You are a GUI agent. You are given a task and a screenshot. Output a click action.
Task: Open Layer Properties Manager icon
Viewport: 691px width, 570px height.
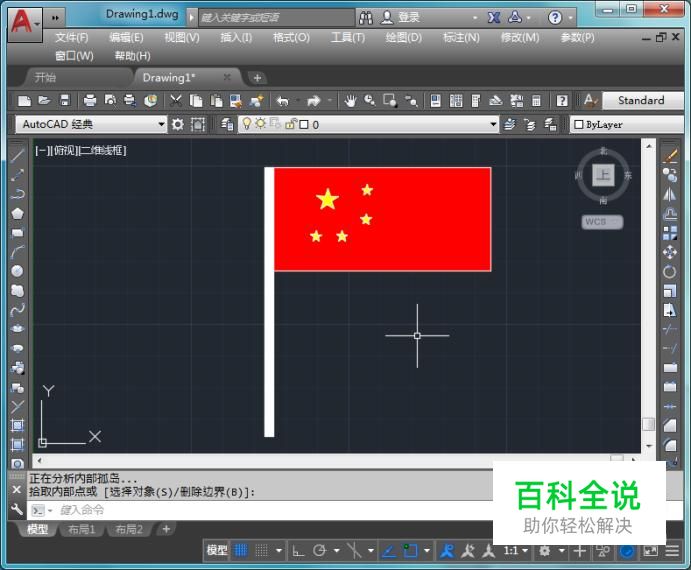click(227, 125)
